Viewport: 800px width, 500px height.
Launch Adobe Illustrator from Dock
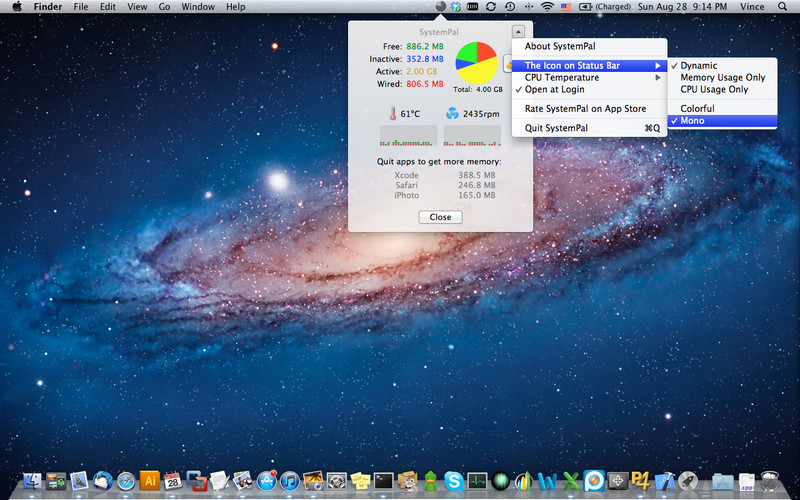(x=149, y=481)
